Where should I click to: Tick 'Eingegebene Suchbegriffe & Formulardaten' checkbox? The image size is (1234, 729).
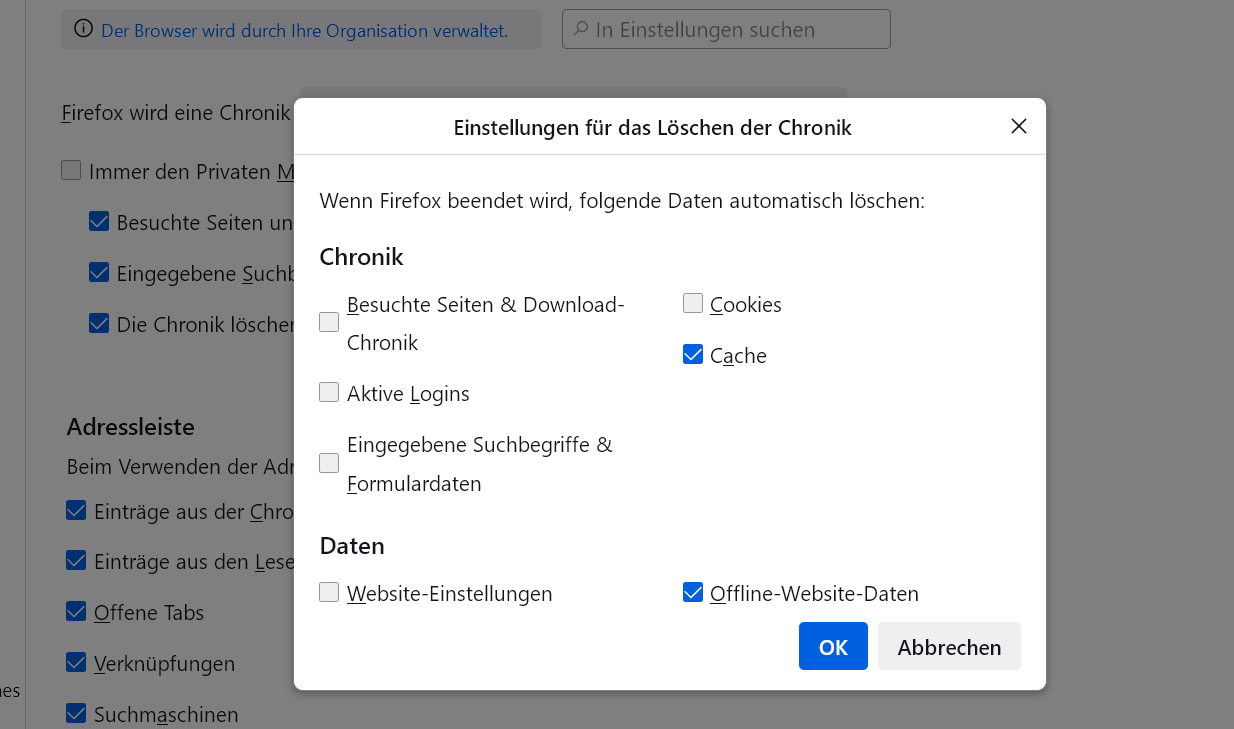tap(329, 463)
